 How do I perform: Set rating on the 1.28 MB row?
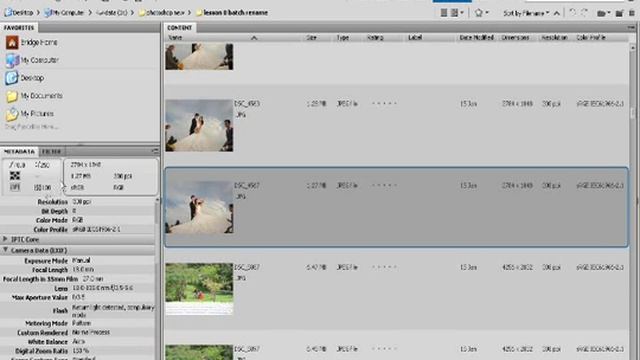coord(384,104)
